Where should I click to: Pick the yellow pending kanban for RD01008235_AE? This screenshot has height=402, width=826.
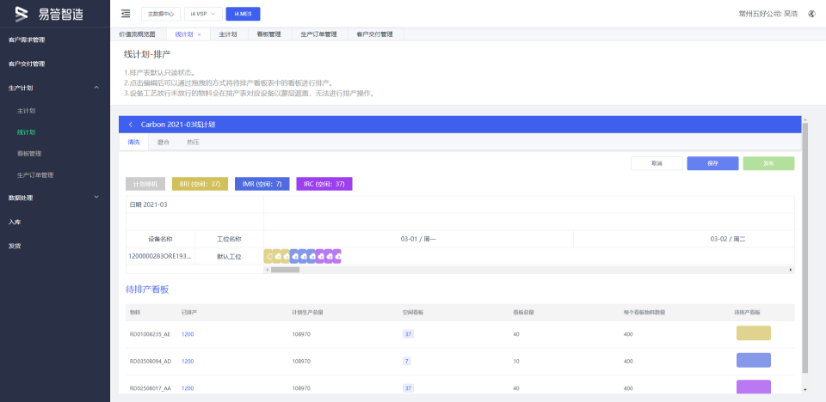click(753, 333)
